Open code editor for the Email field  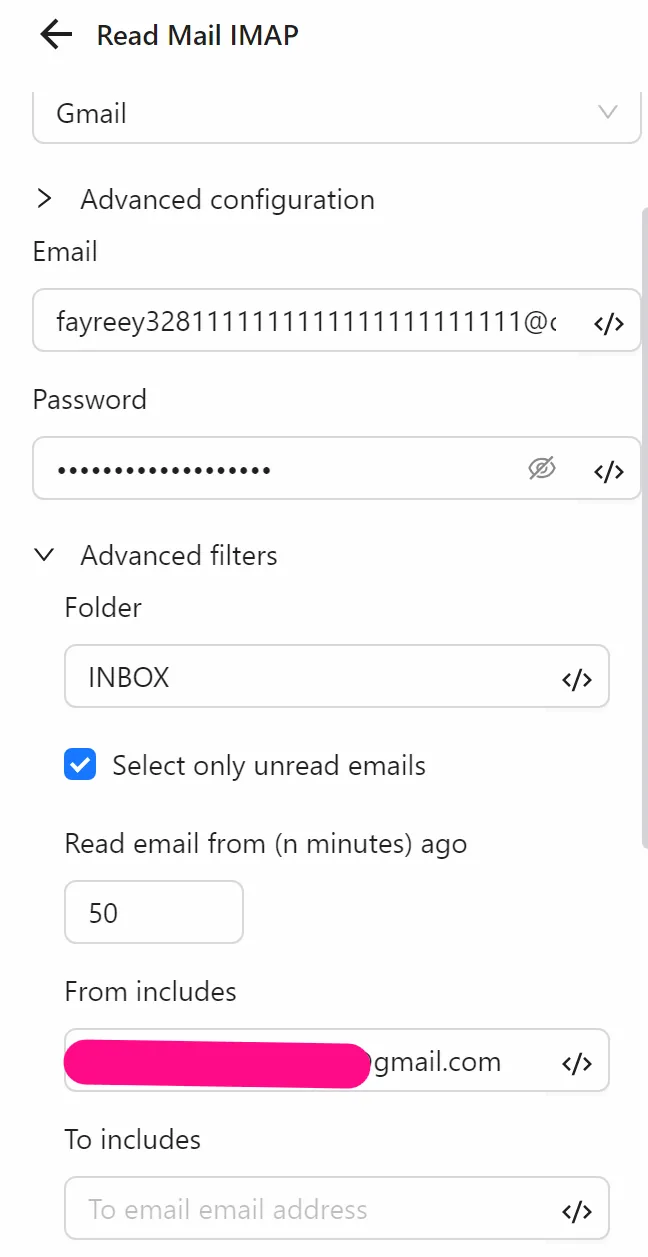point(608,322)
